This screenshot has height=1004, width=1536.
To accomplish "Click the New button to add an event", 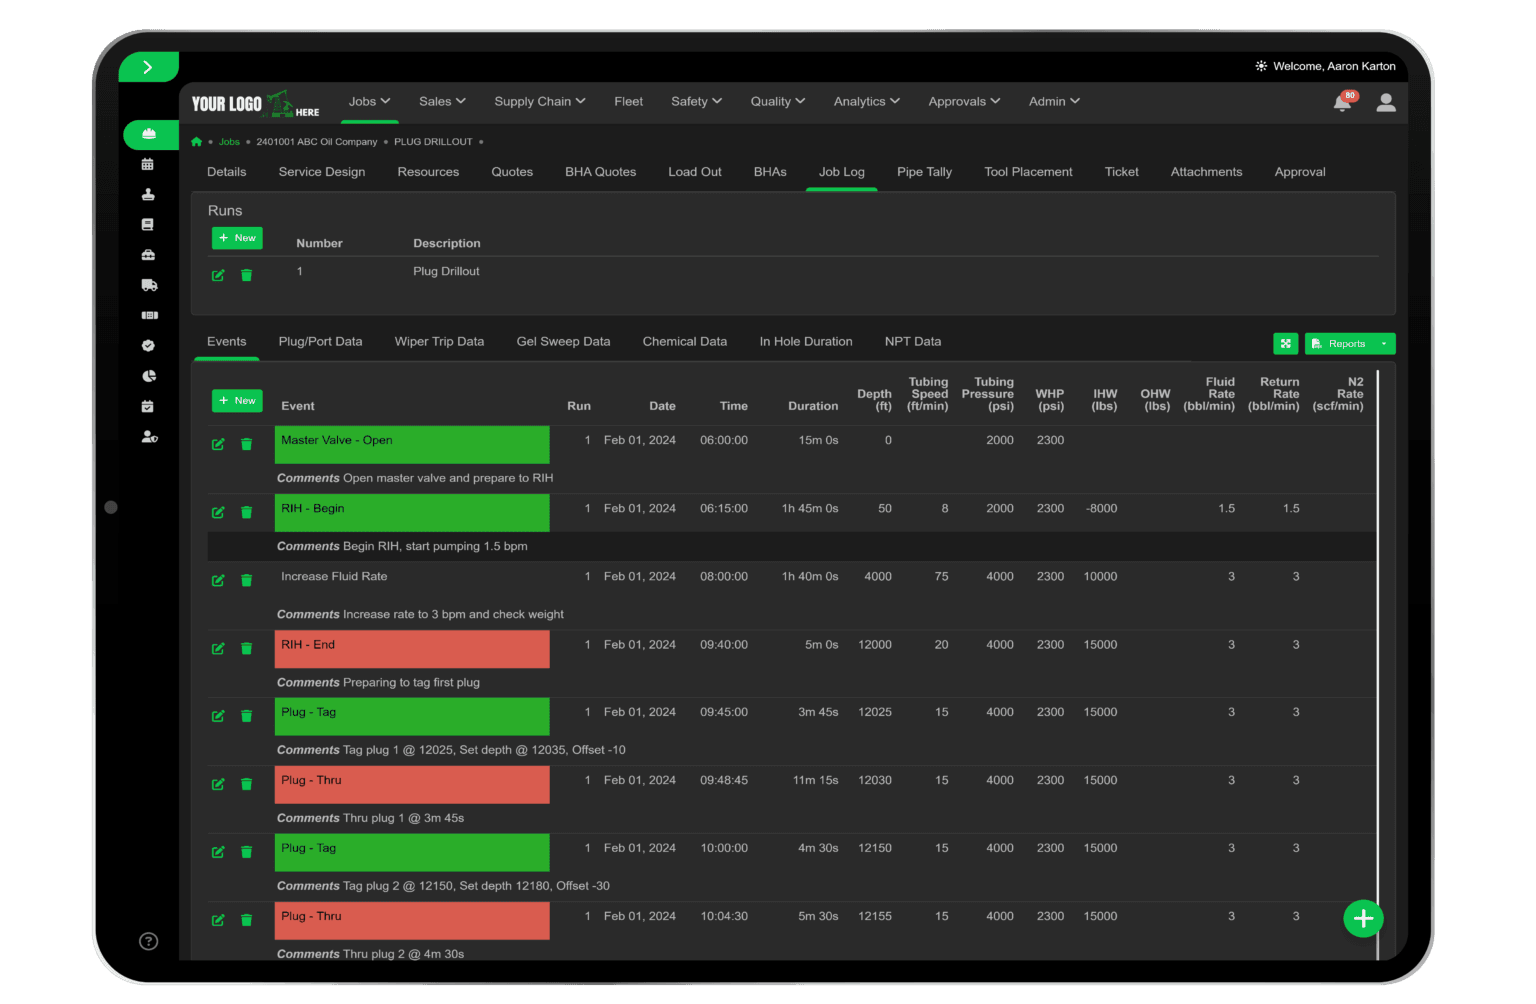I will pos(237,400).
